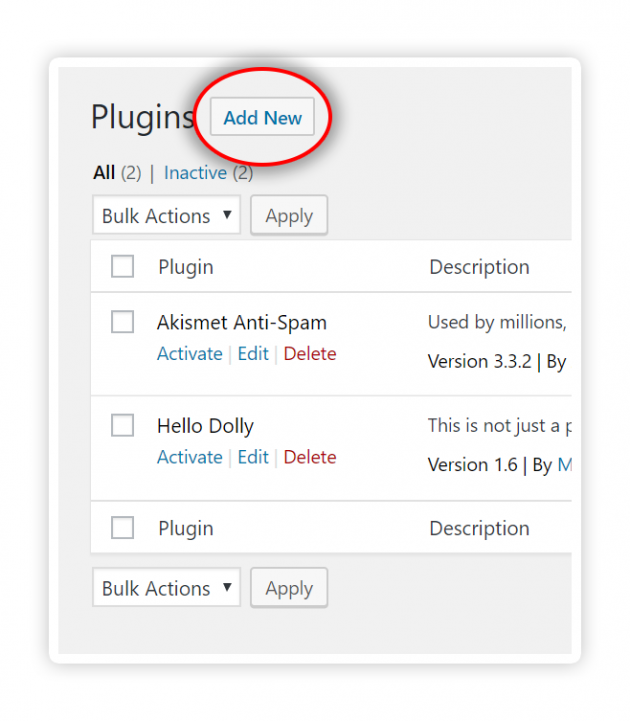The height and width of the screenshot is (721, 630).
Task: Click the bottom Apply button
Action: pyautogui.click(x=289, y=587)
